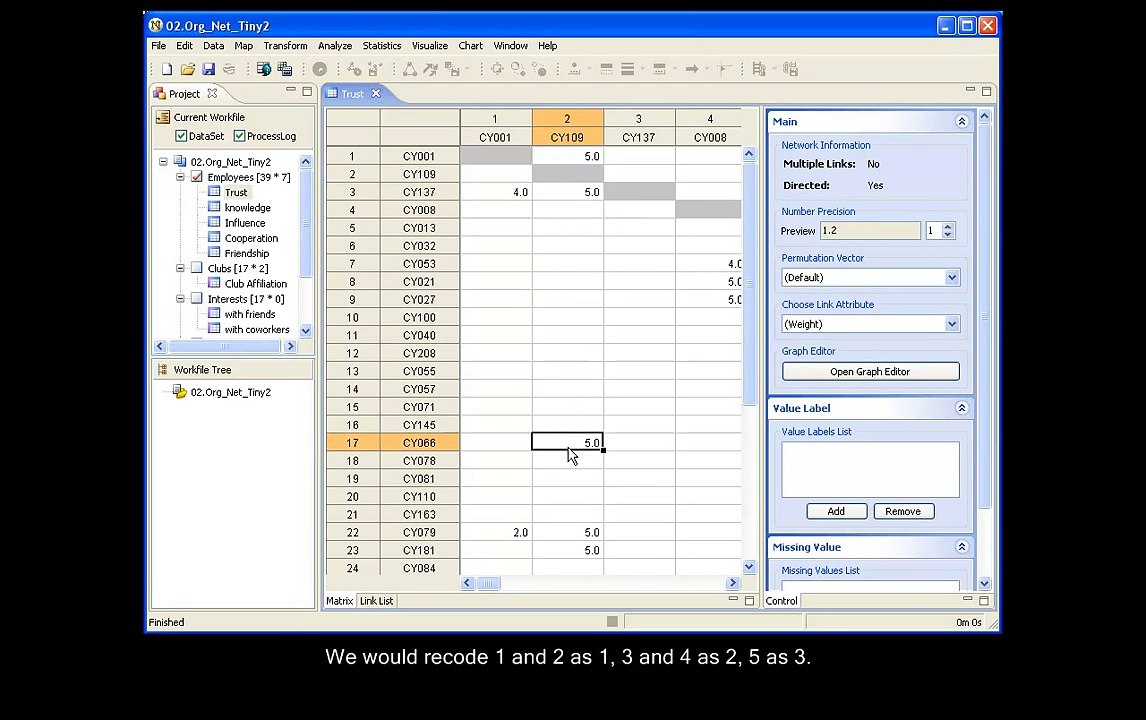Switch to the Matrix tab
The image size is (1146, 720).
click(x=339, y=601)
